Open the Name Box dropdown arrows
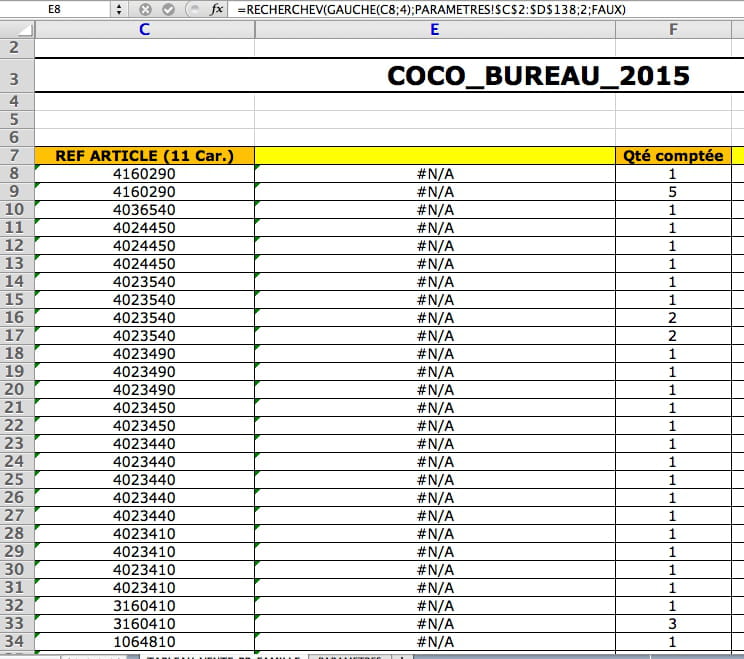 tap(119, 9)
